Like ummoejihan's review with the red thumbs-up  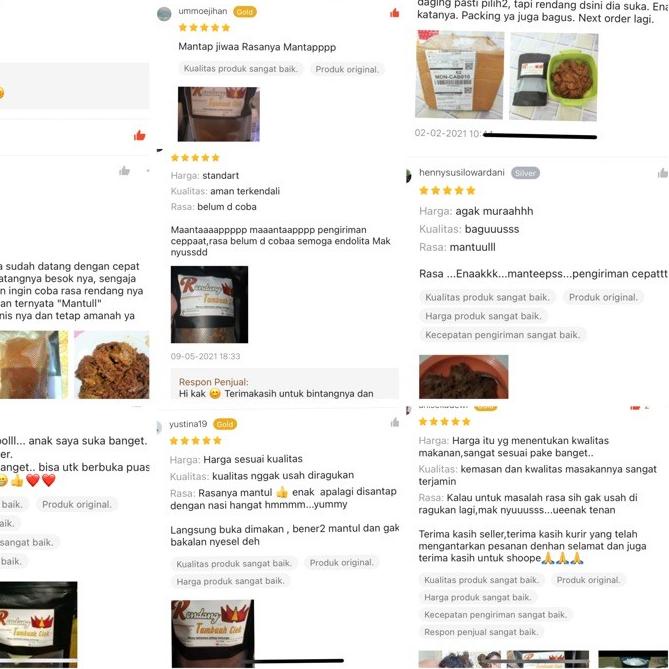[395, 13]
